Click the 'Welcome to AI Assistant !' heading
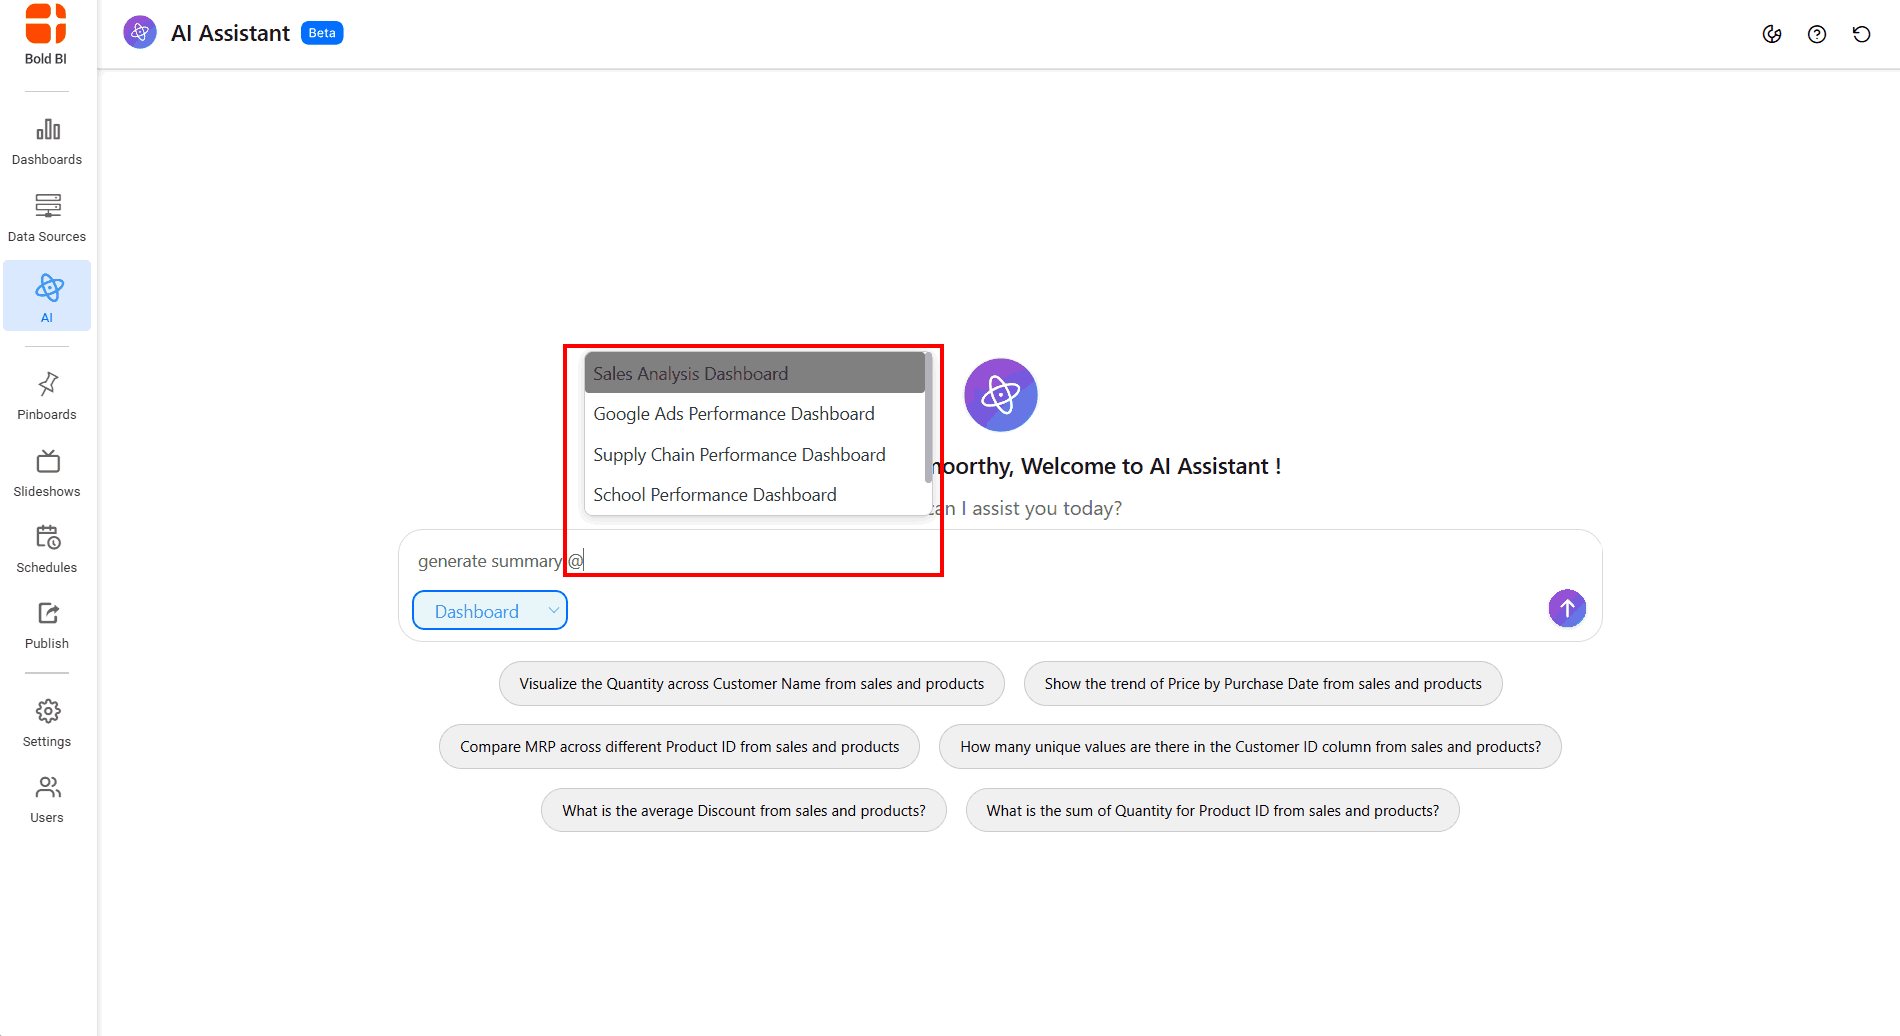The image size is (1900, 1036). pyautogui.click(x=1151, y=466)
